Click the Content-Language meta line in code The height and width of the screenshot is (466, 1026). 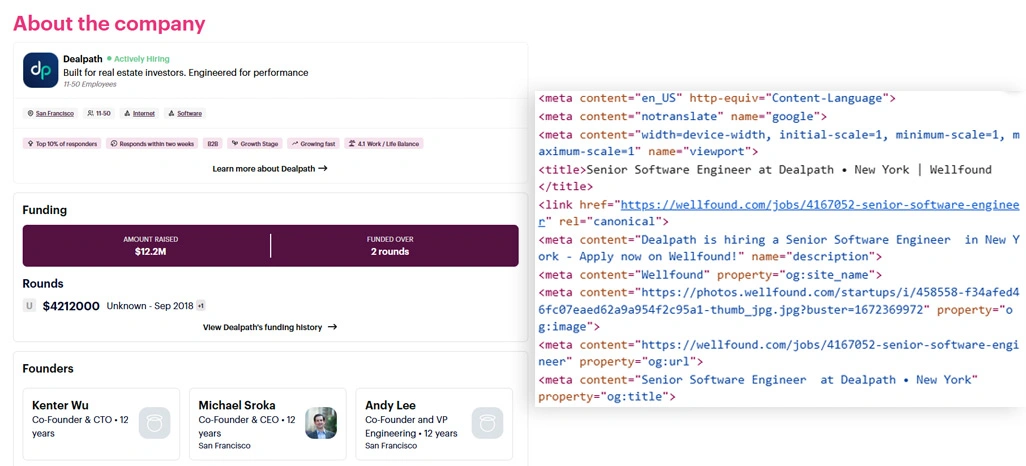pyautogui.click(x=716, y=99)
